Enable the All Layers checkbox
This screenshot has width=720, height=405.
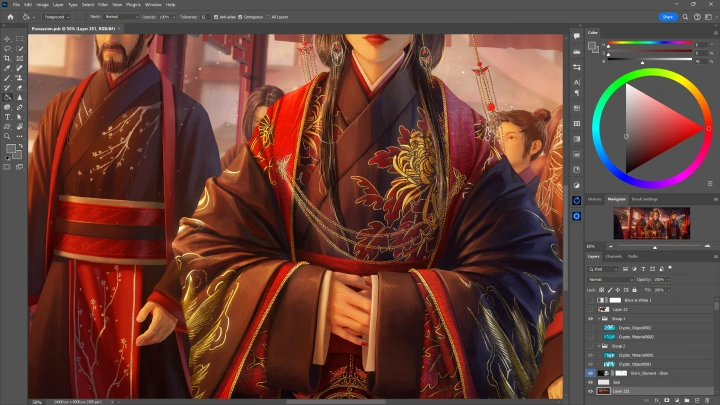268,17
